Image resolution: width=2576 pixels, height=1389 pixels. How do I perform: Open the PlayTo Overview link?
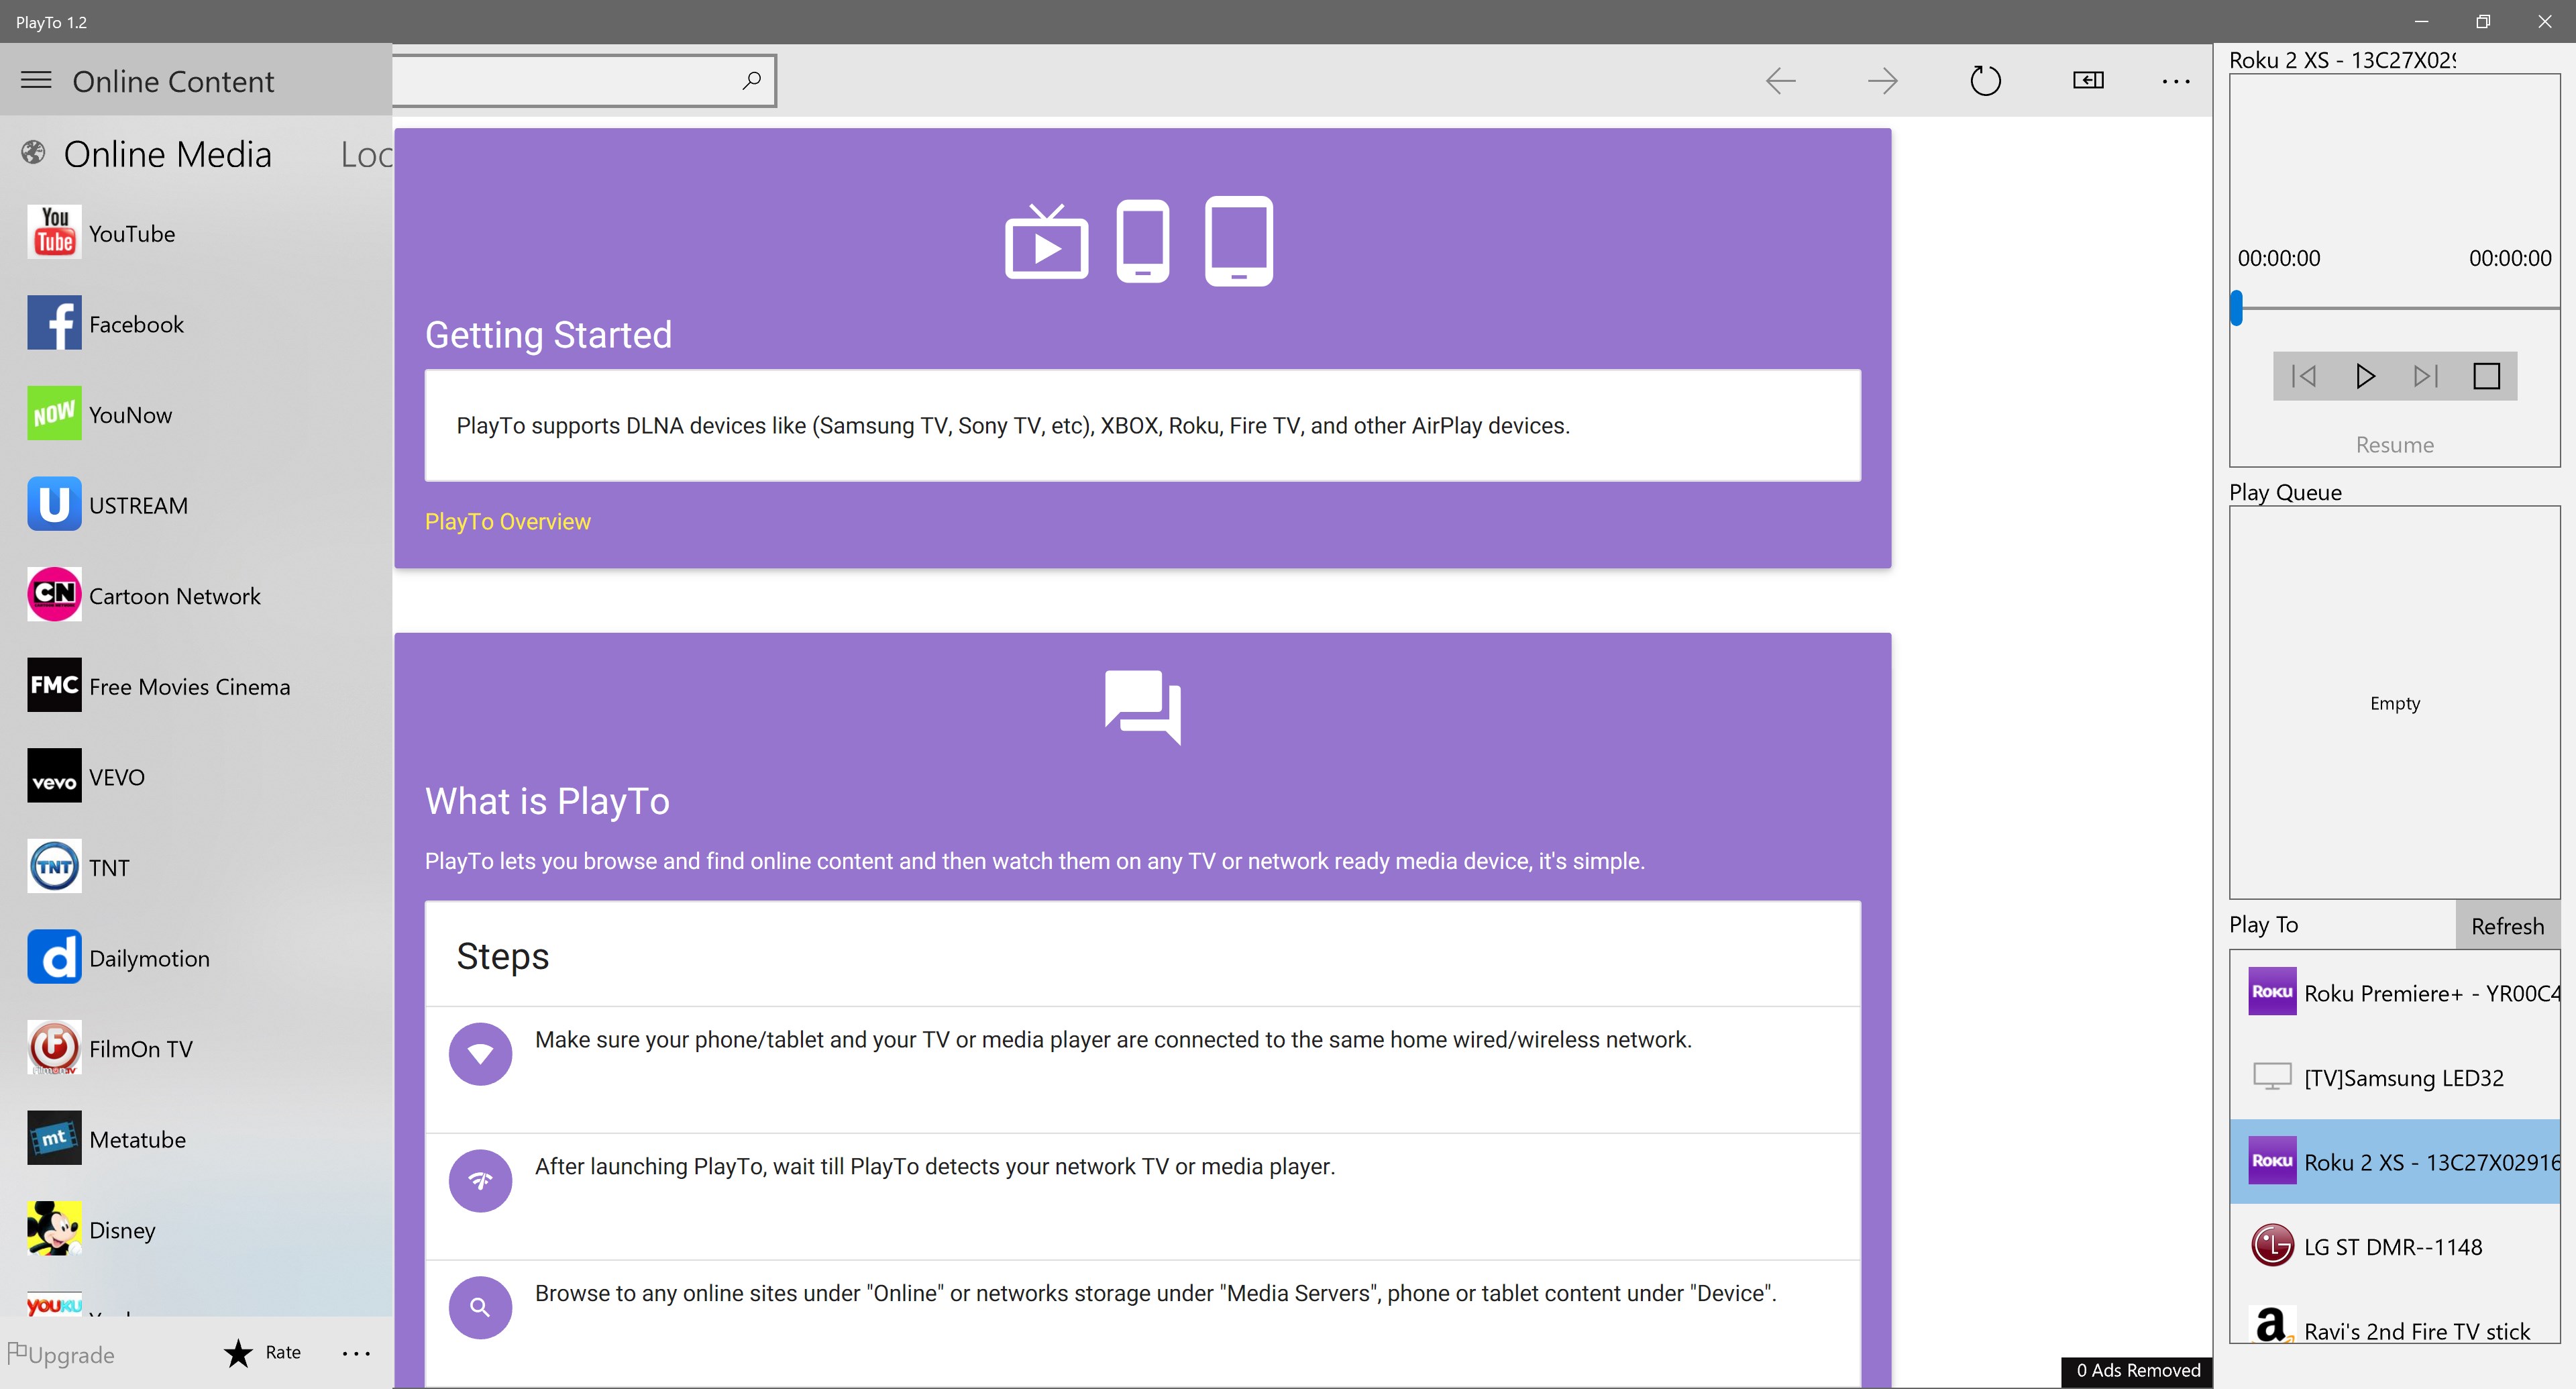(x=508, y=521)
